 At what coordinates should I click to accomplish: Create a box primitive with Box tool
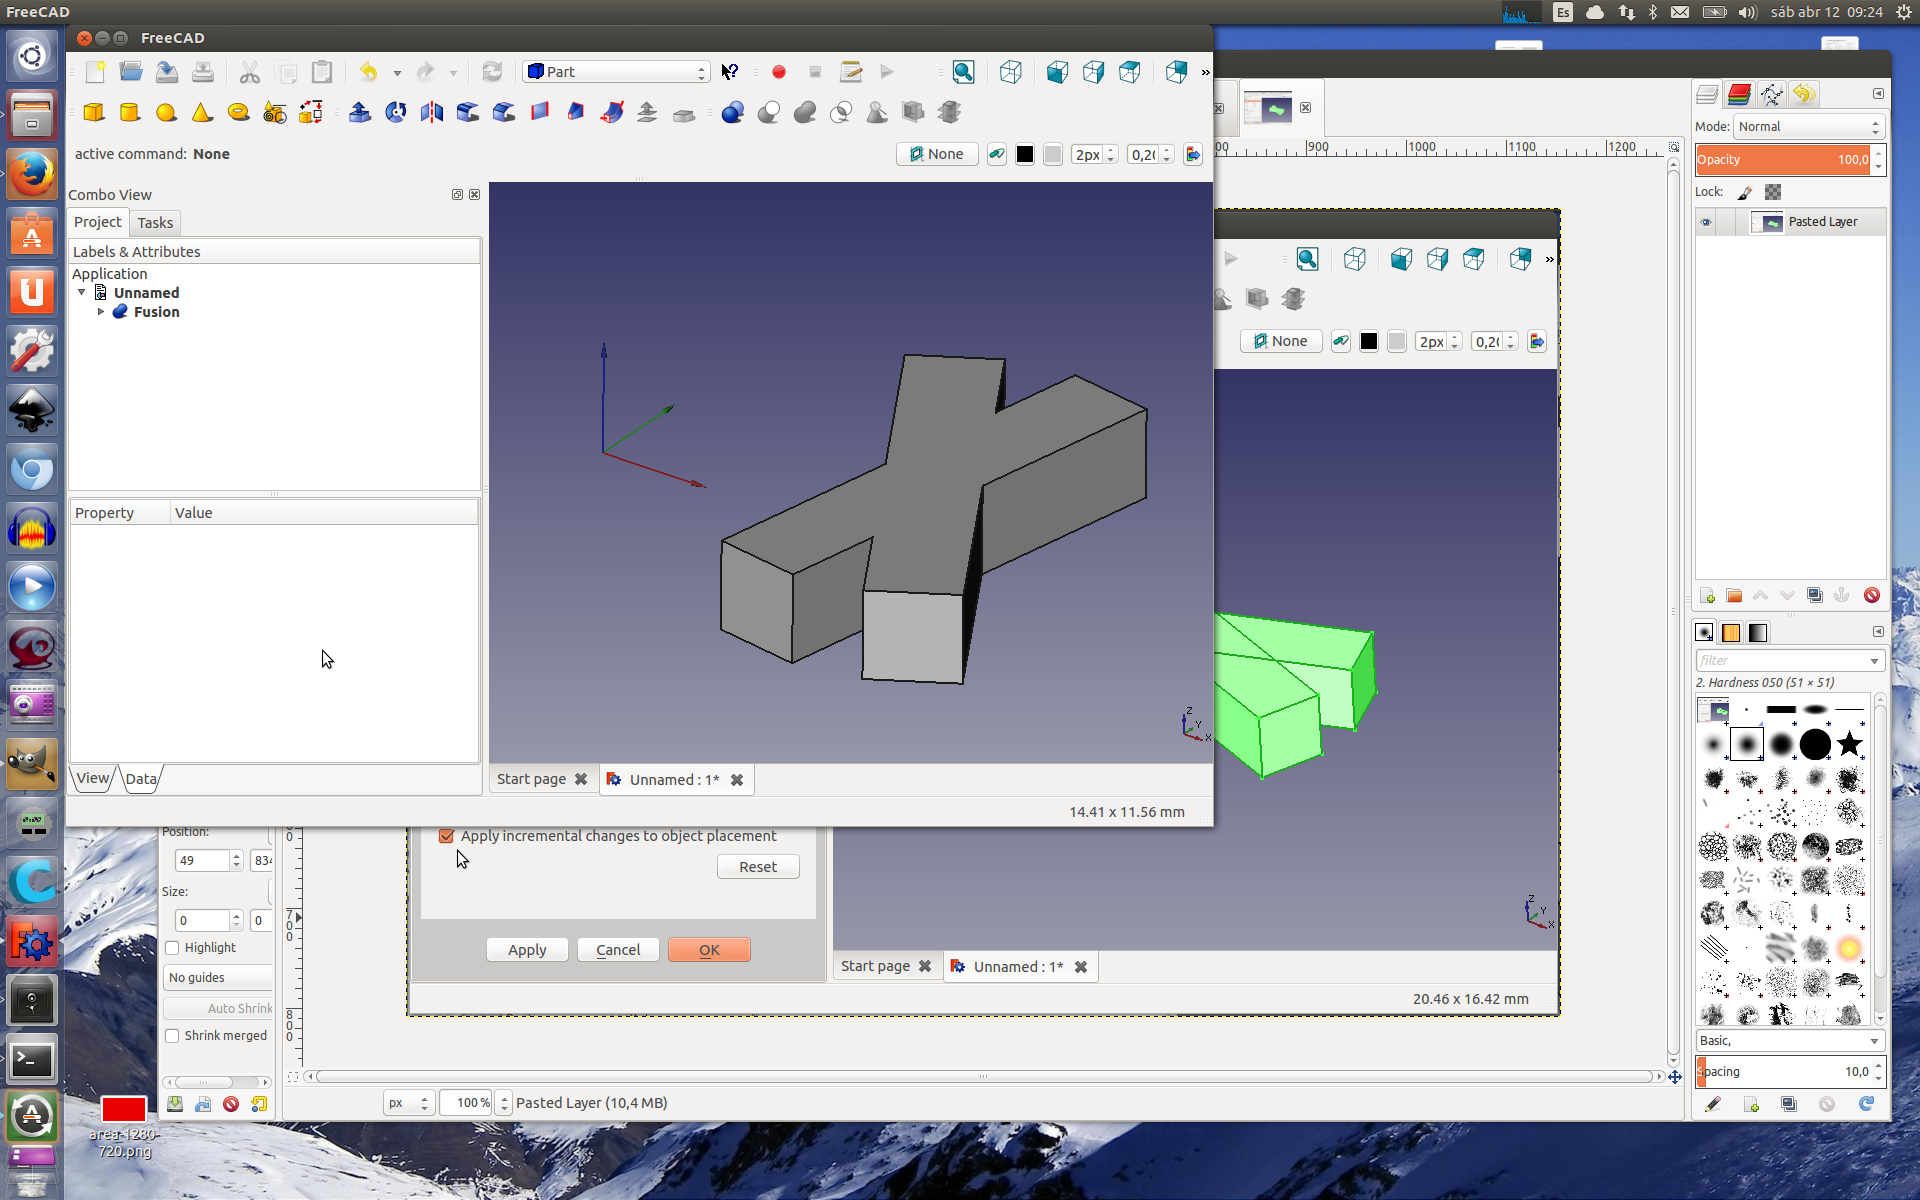(94, 112)
